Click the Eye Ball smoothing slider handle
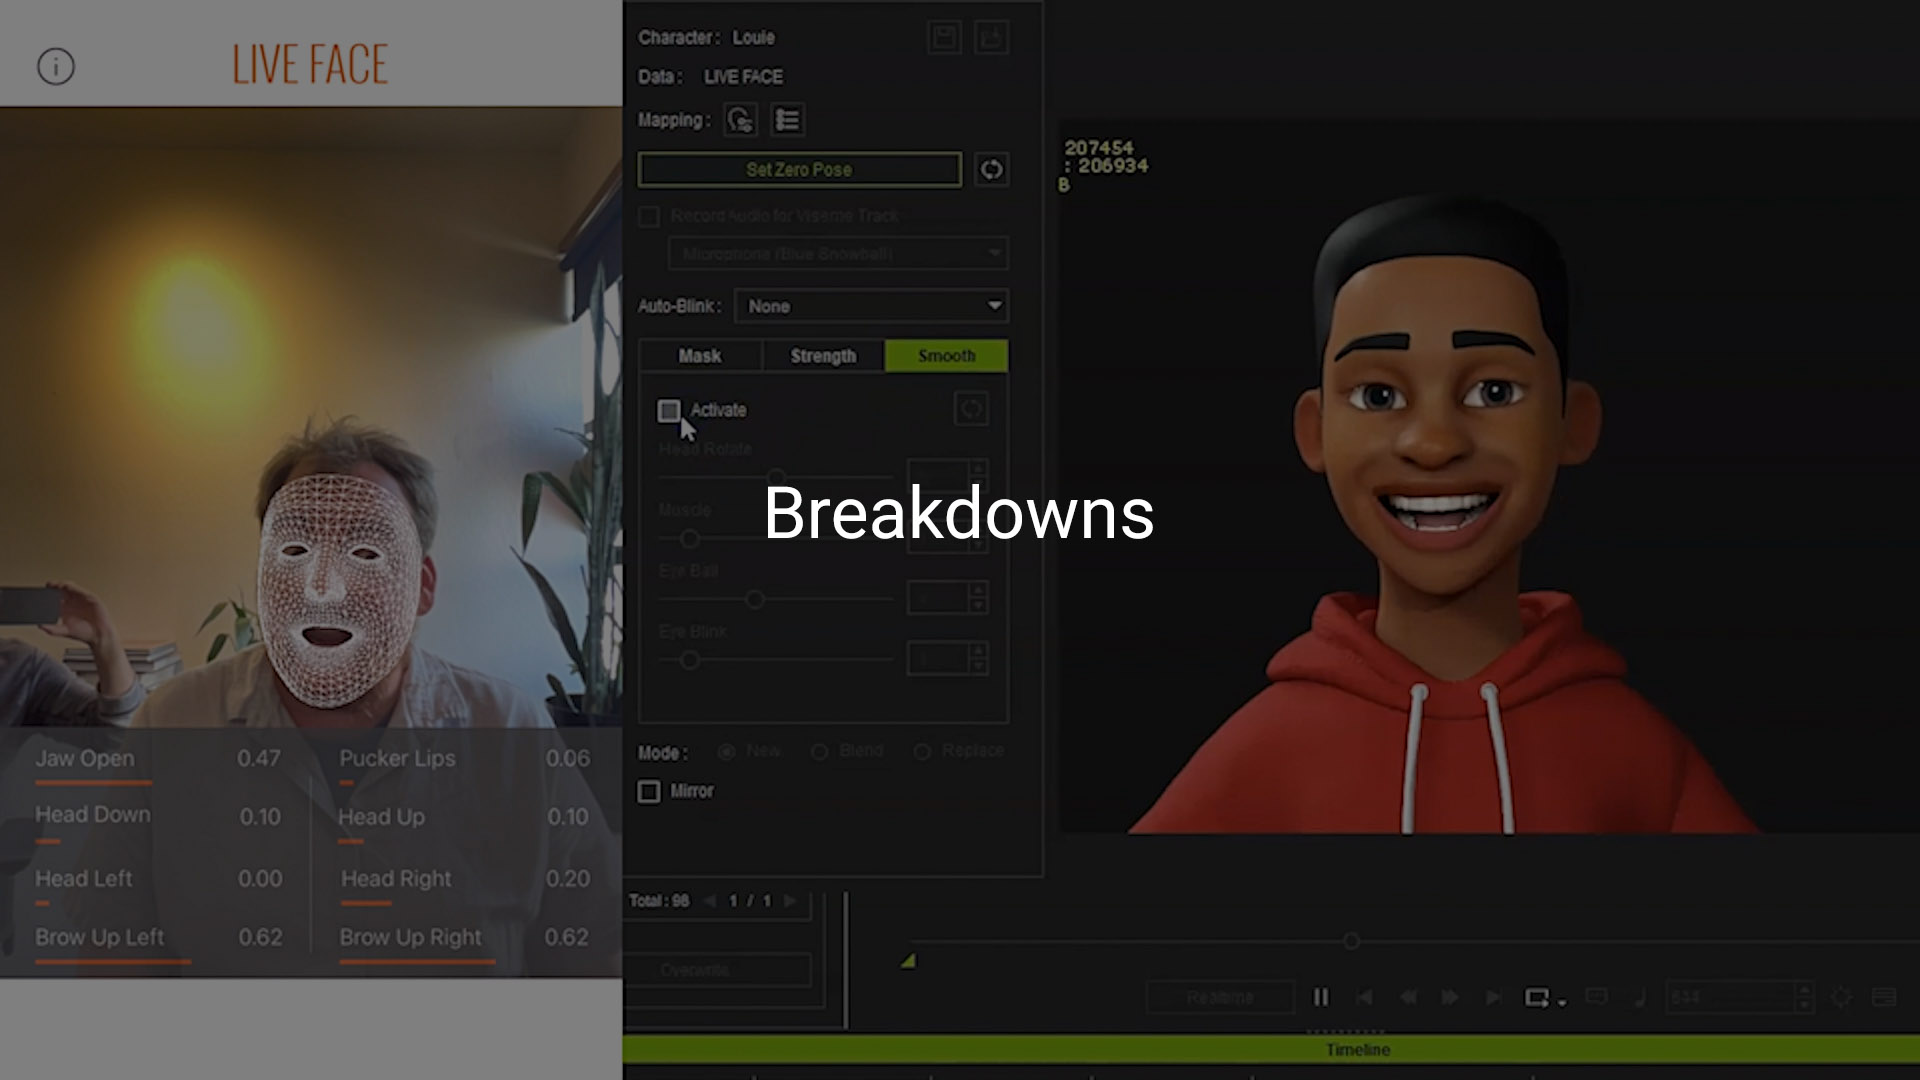 point(755,600)
